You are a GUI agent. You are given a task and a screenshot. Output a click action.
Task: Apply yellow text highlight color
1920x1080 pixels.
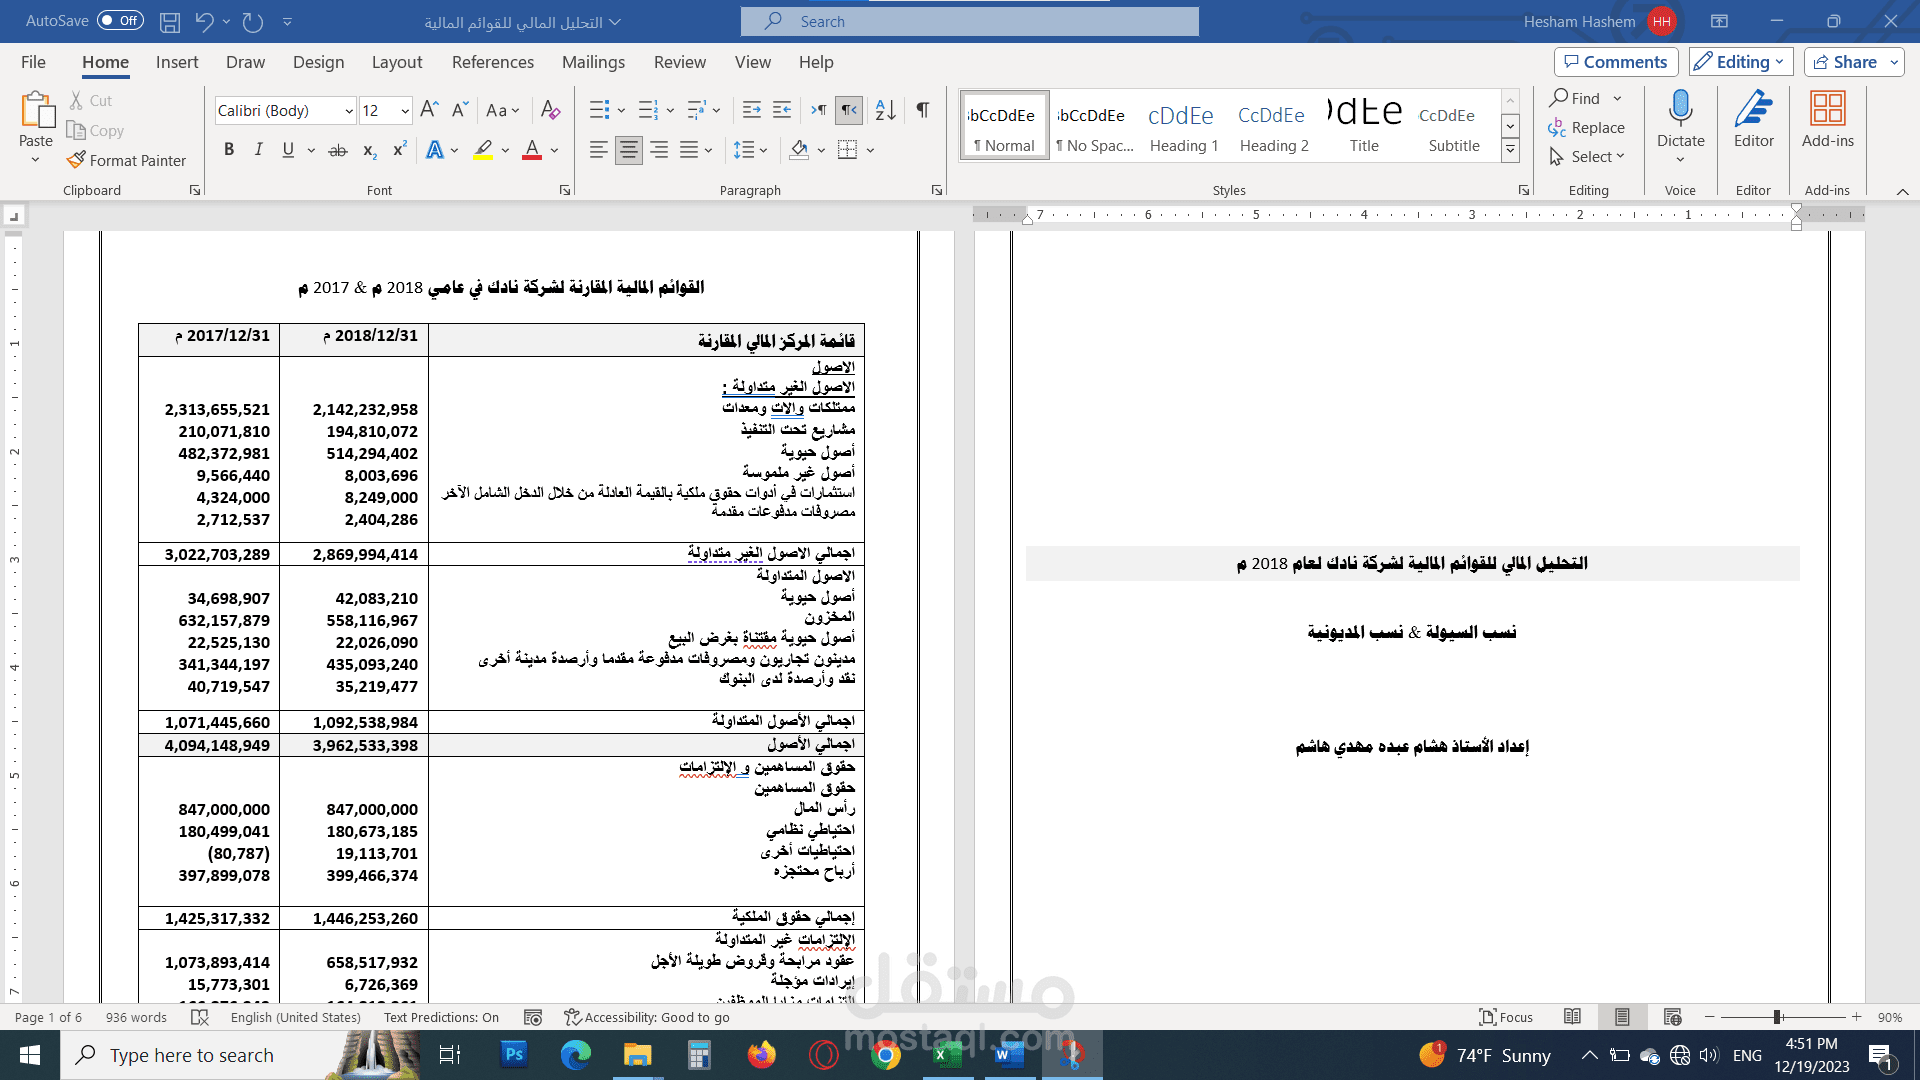(483, 150)
